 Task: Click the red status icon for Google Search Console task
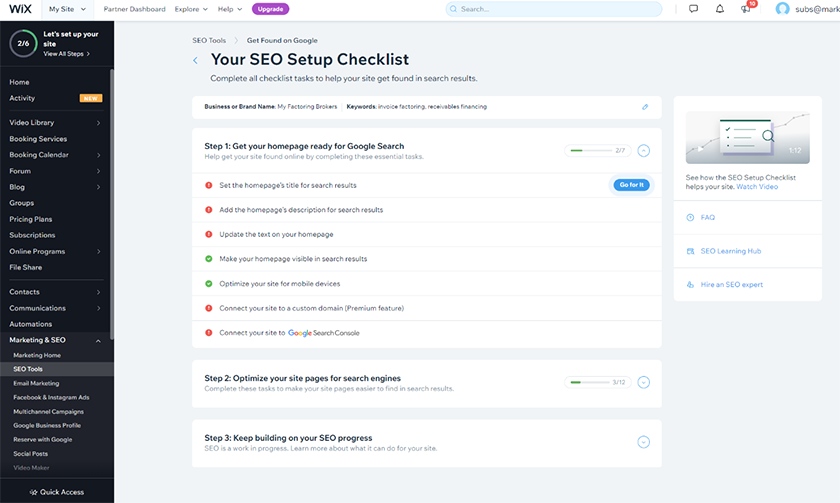point(209,333)
